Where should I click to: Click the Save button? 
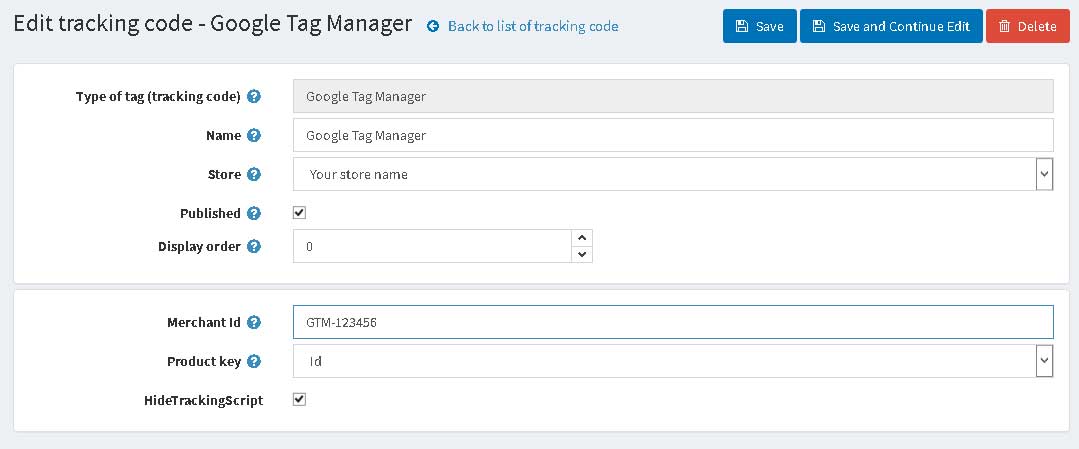(760, 26)
